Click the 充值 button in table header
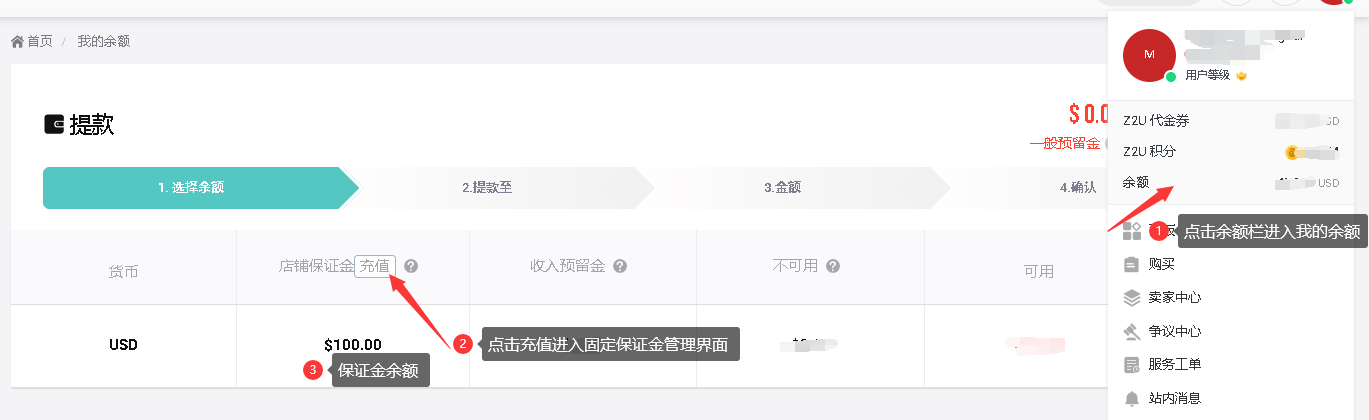Image resolution: width=1369 pixels, height=420 pixels. (375, 267)
